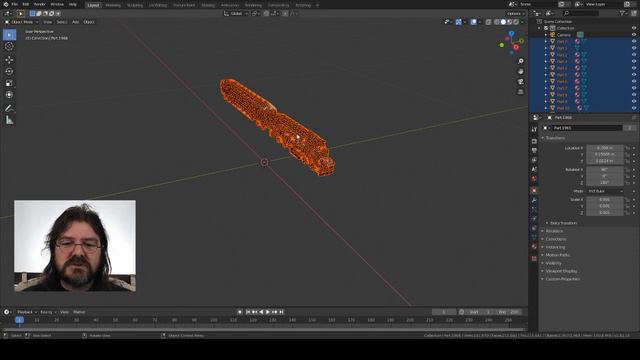This screenshot has height=360, width=640.
Task: Toggle Part.1966 fake user shield button
Action: (x=629, y=128)
